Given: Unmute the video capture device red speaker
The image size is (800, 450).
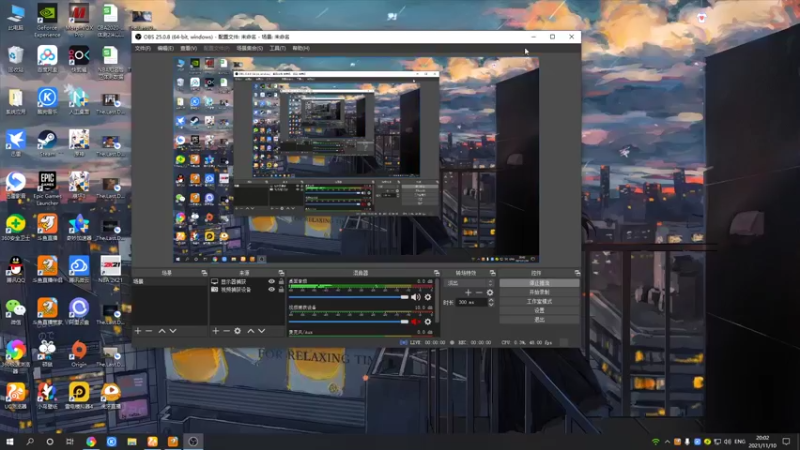Looking at the screenshot, I should 416,322.
